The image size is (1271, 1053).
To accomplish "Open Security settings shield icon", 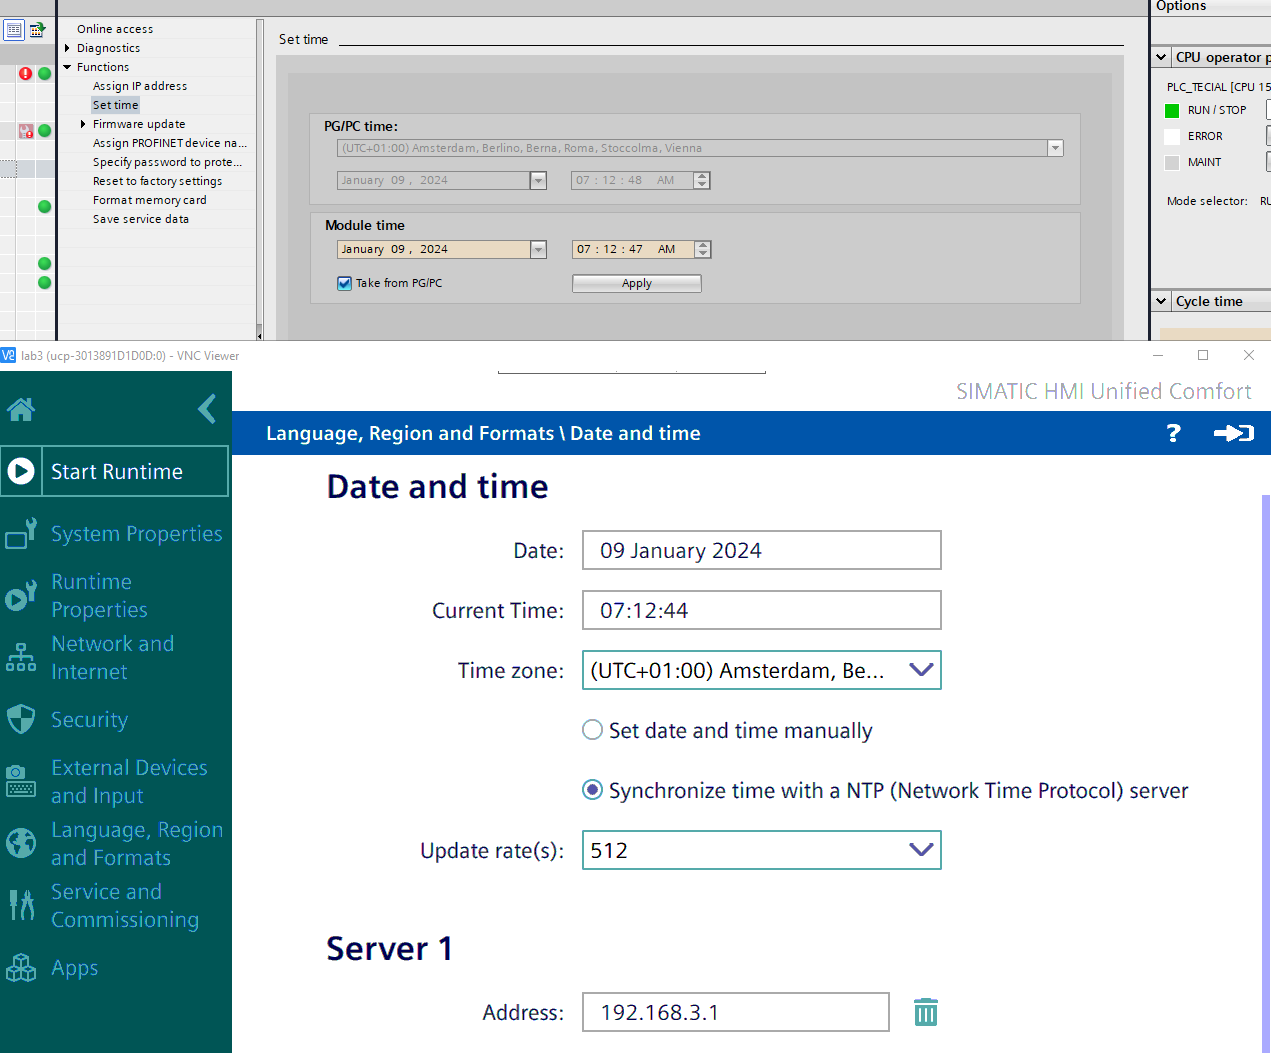I will [20, 719].
